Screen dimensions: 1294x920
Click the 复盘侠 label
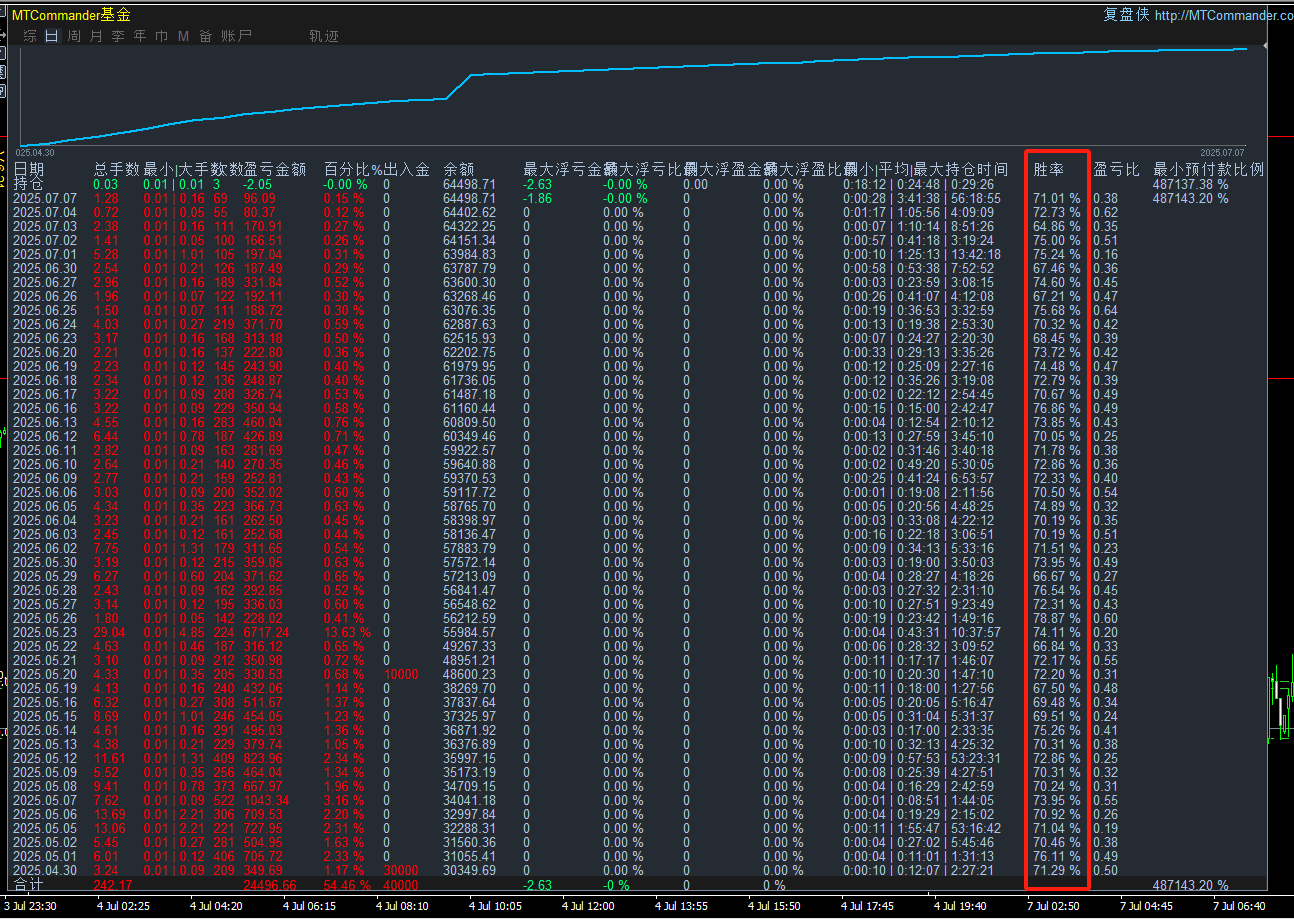coord(1126,15)
